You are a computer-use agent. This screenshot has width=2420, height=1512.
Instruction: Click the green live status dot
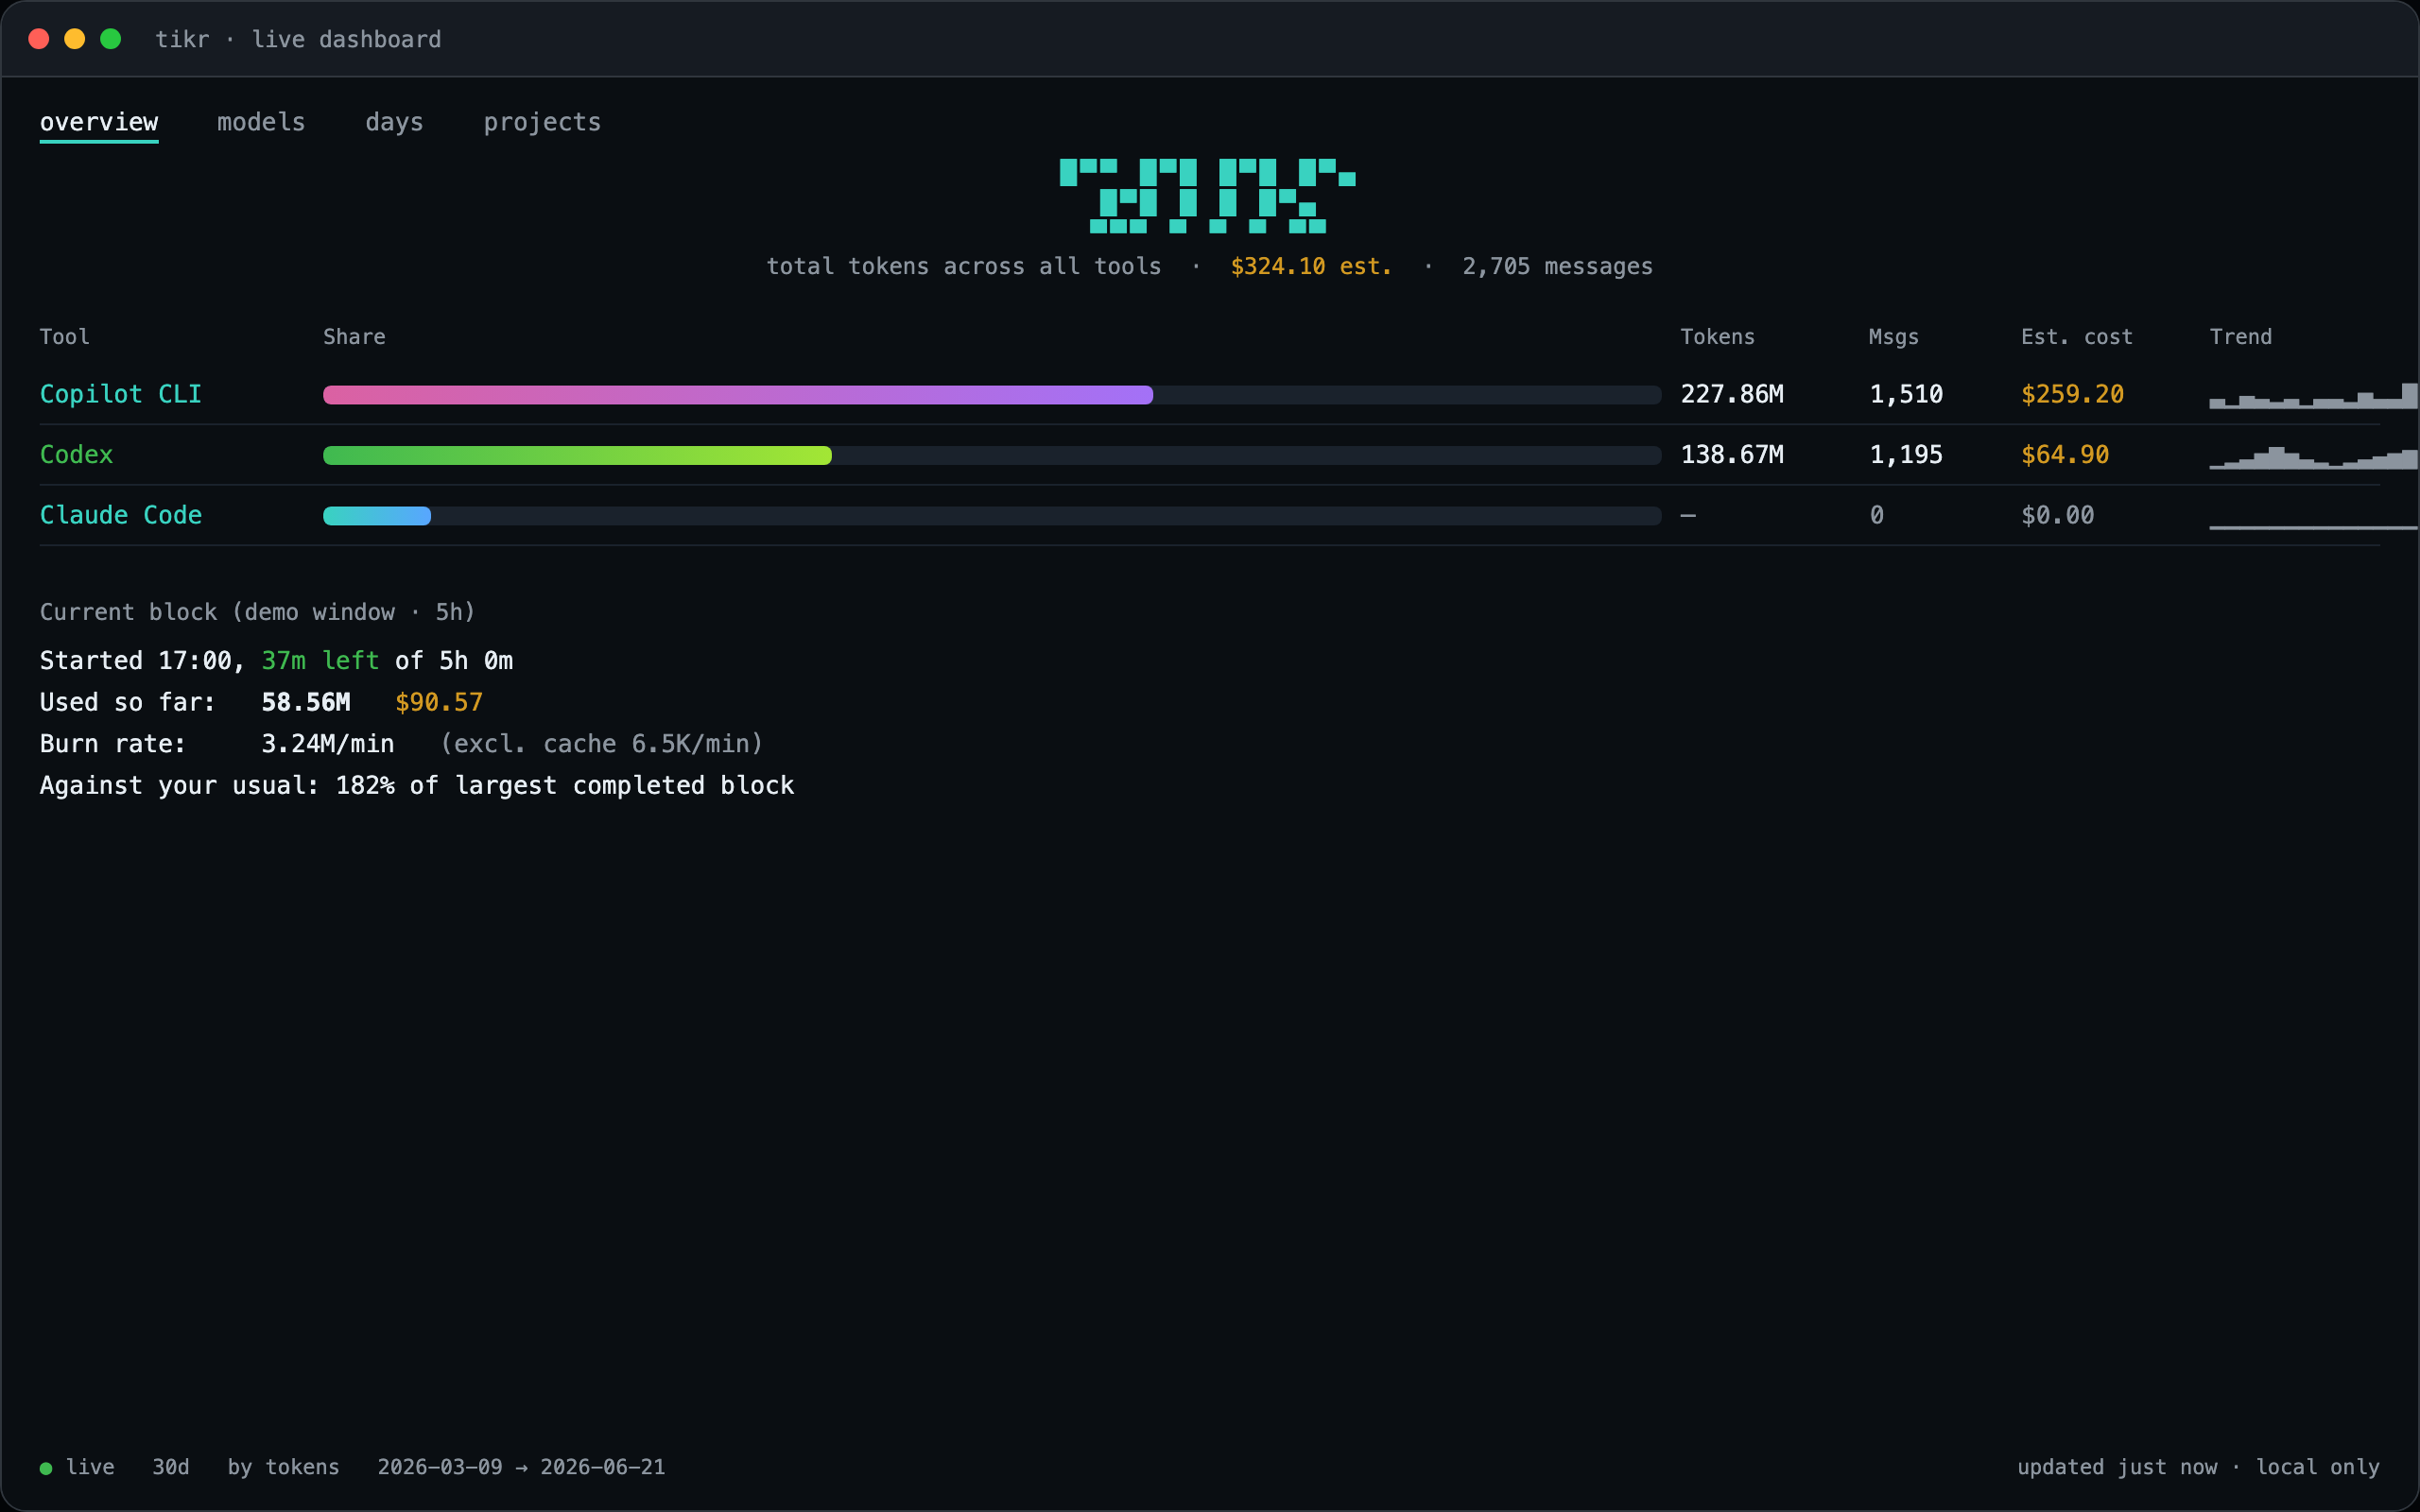[x=46, y=1468]
